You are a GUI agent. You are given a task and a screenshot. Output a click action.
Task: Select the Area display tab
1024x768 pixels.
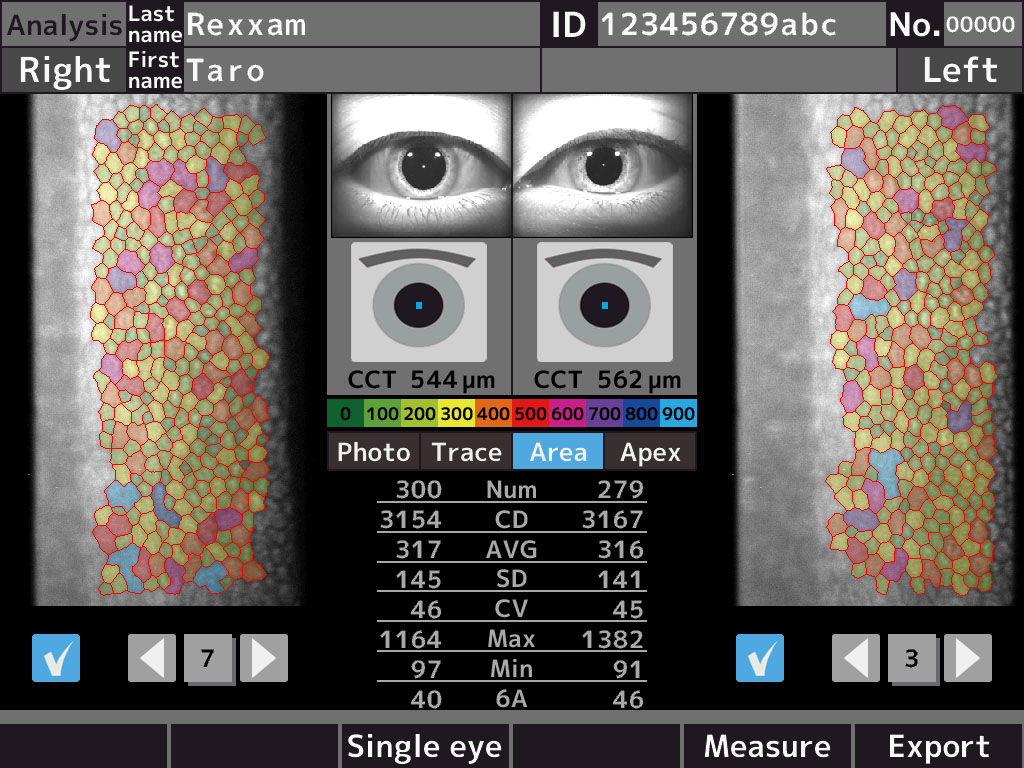point(558,452)
